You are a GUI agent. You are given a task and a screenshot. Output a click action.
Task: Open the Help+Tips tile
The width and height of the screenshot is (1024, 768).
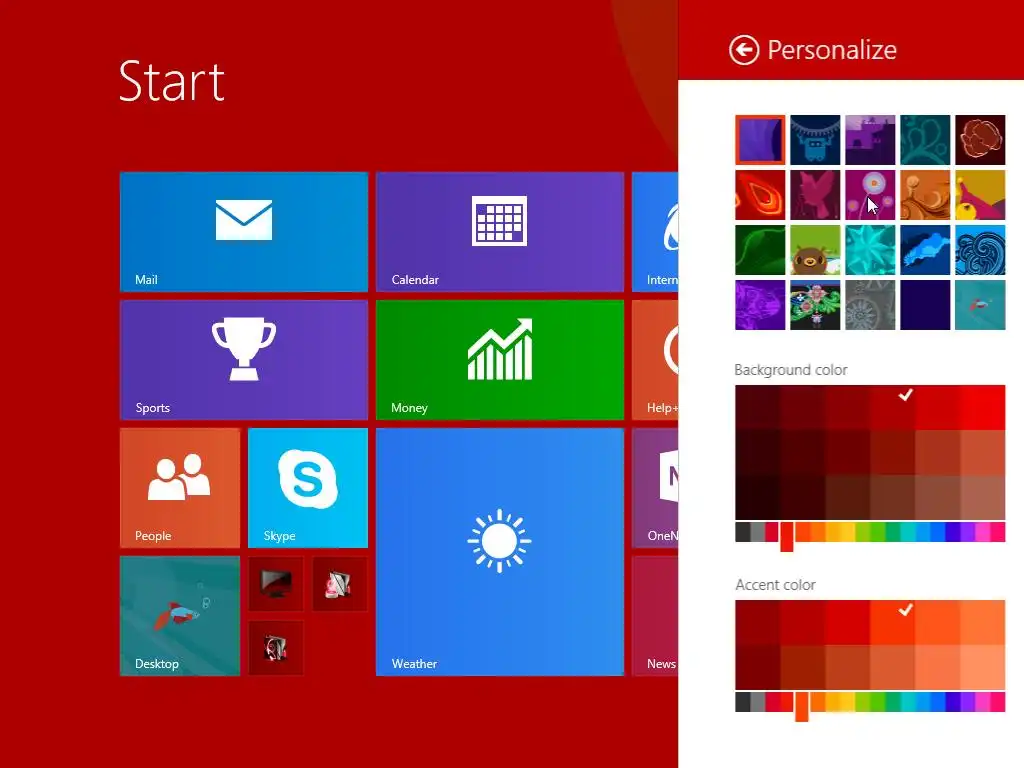click(x=655, y=360)
